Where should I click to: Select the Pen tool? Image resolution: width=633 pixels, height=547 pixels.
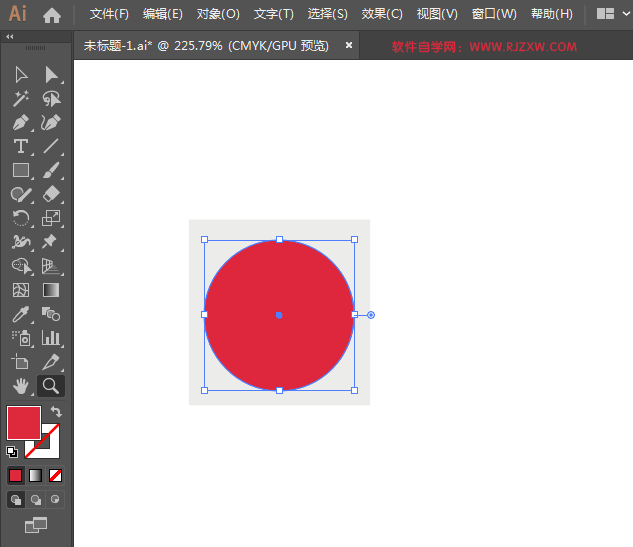21,123
